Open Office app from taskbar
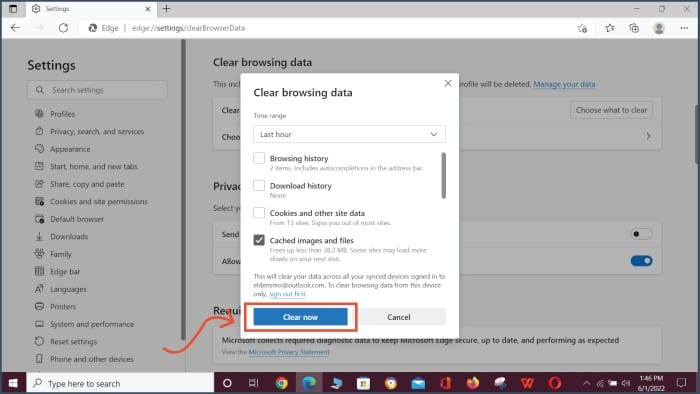Viewport: 700px width, 394px height. click(x=446, y=383)
